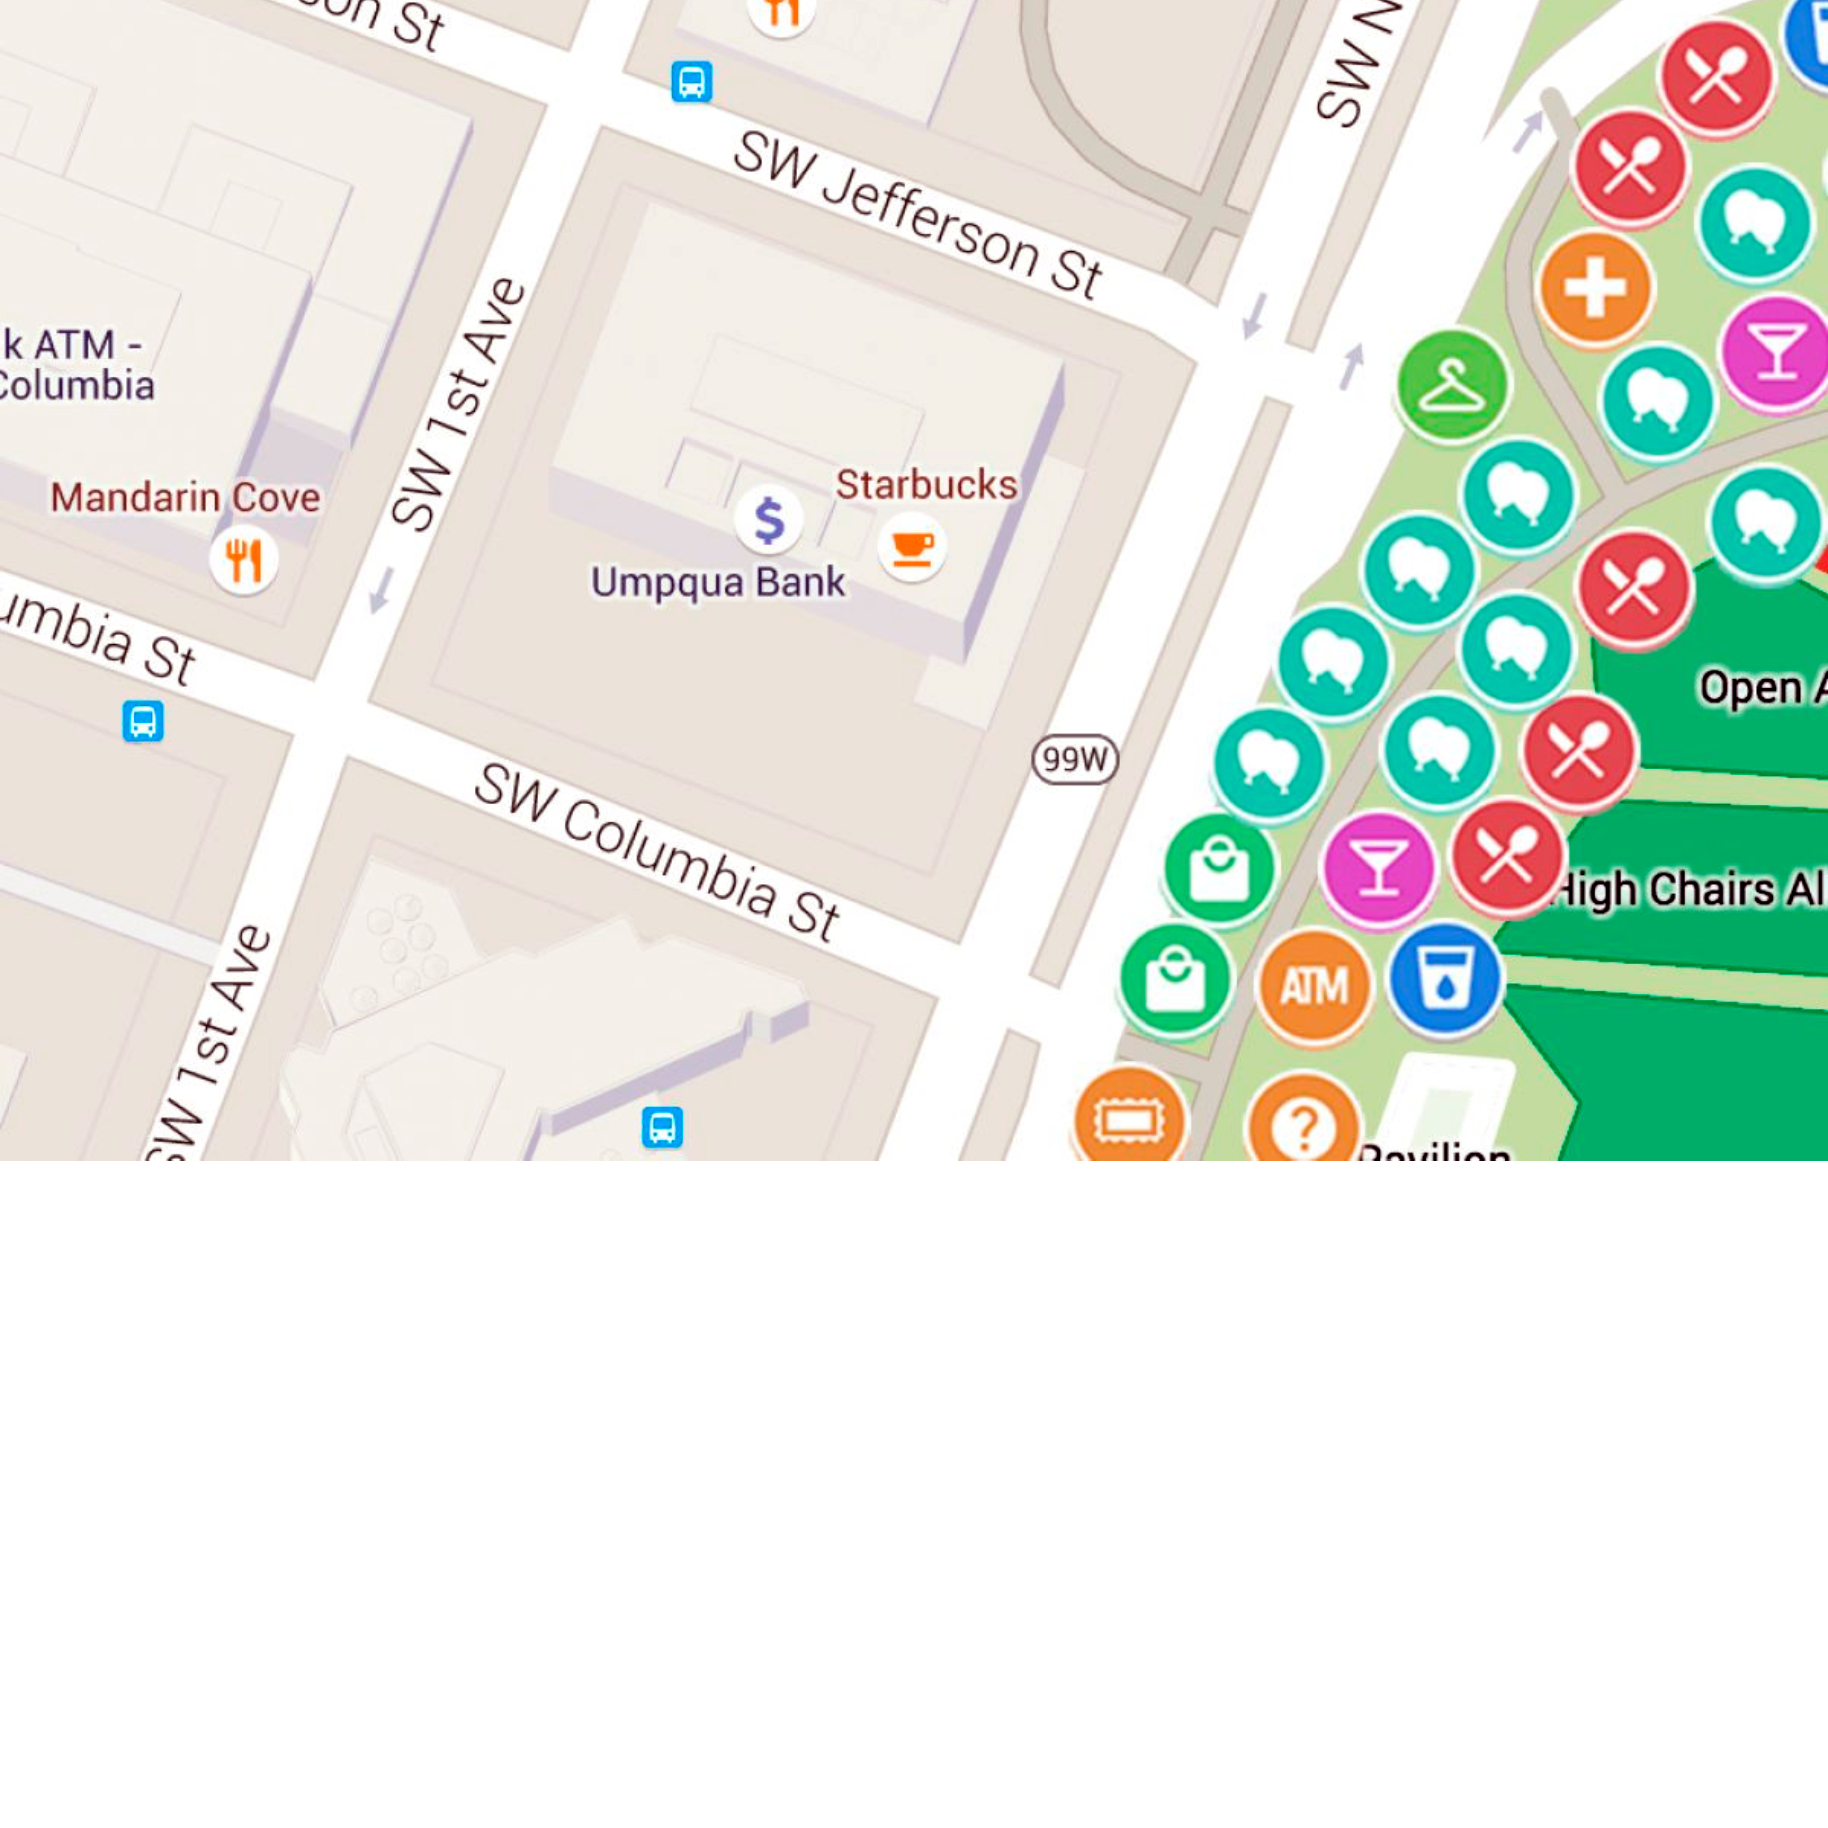Screen dimensions: 1828x1828
Task: Click the 99W highway shield
Action: point(1075,760)
